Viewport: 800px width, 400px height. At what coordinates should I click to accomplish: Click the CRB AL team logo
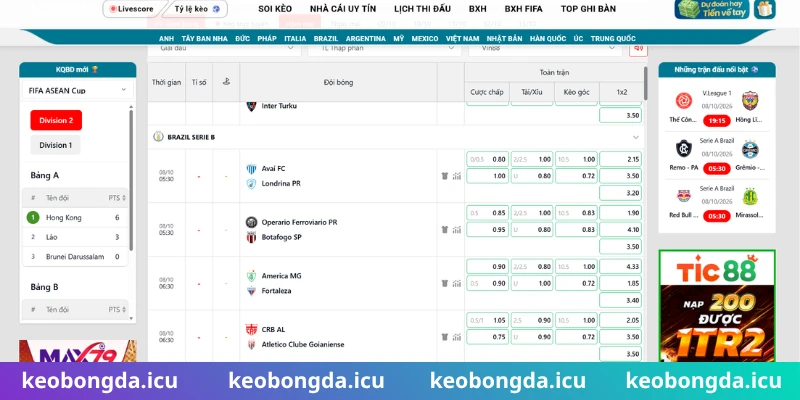click(251, 330)
